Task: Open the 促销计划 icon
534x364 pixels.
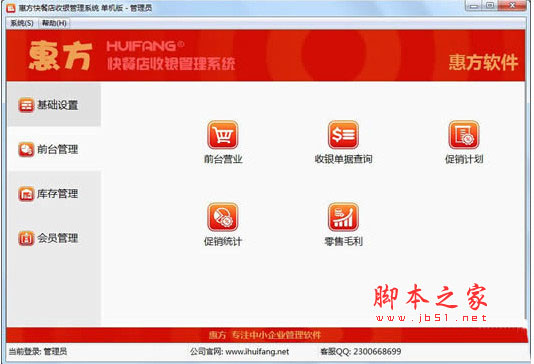Action: tap(464, 135)
